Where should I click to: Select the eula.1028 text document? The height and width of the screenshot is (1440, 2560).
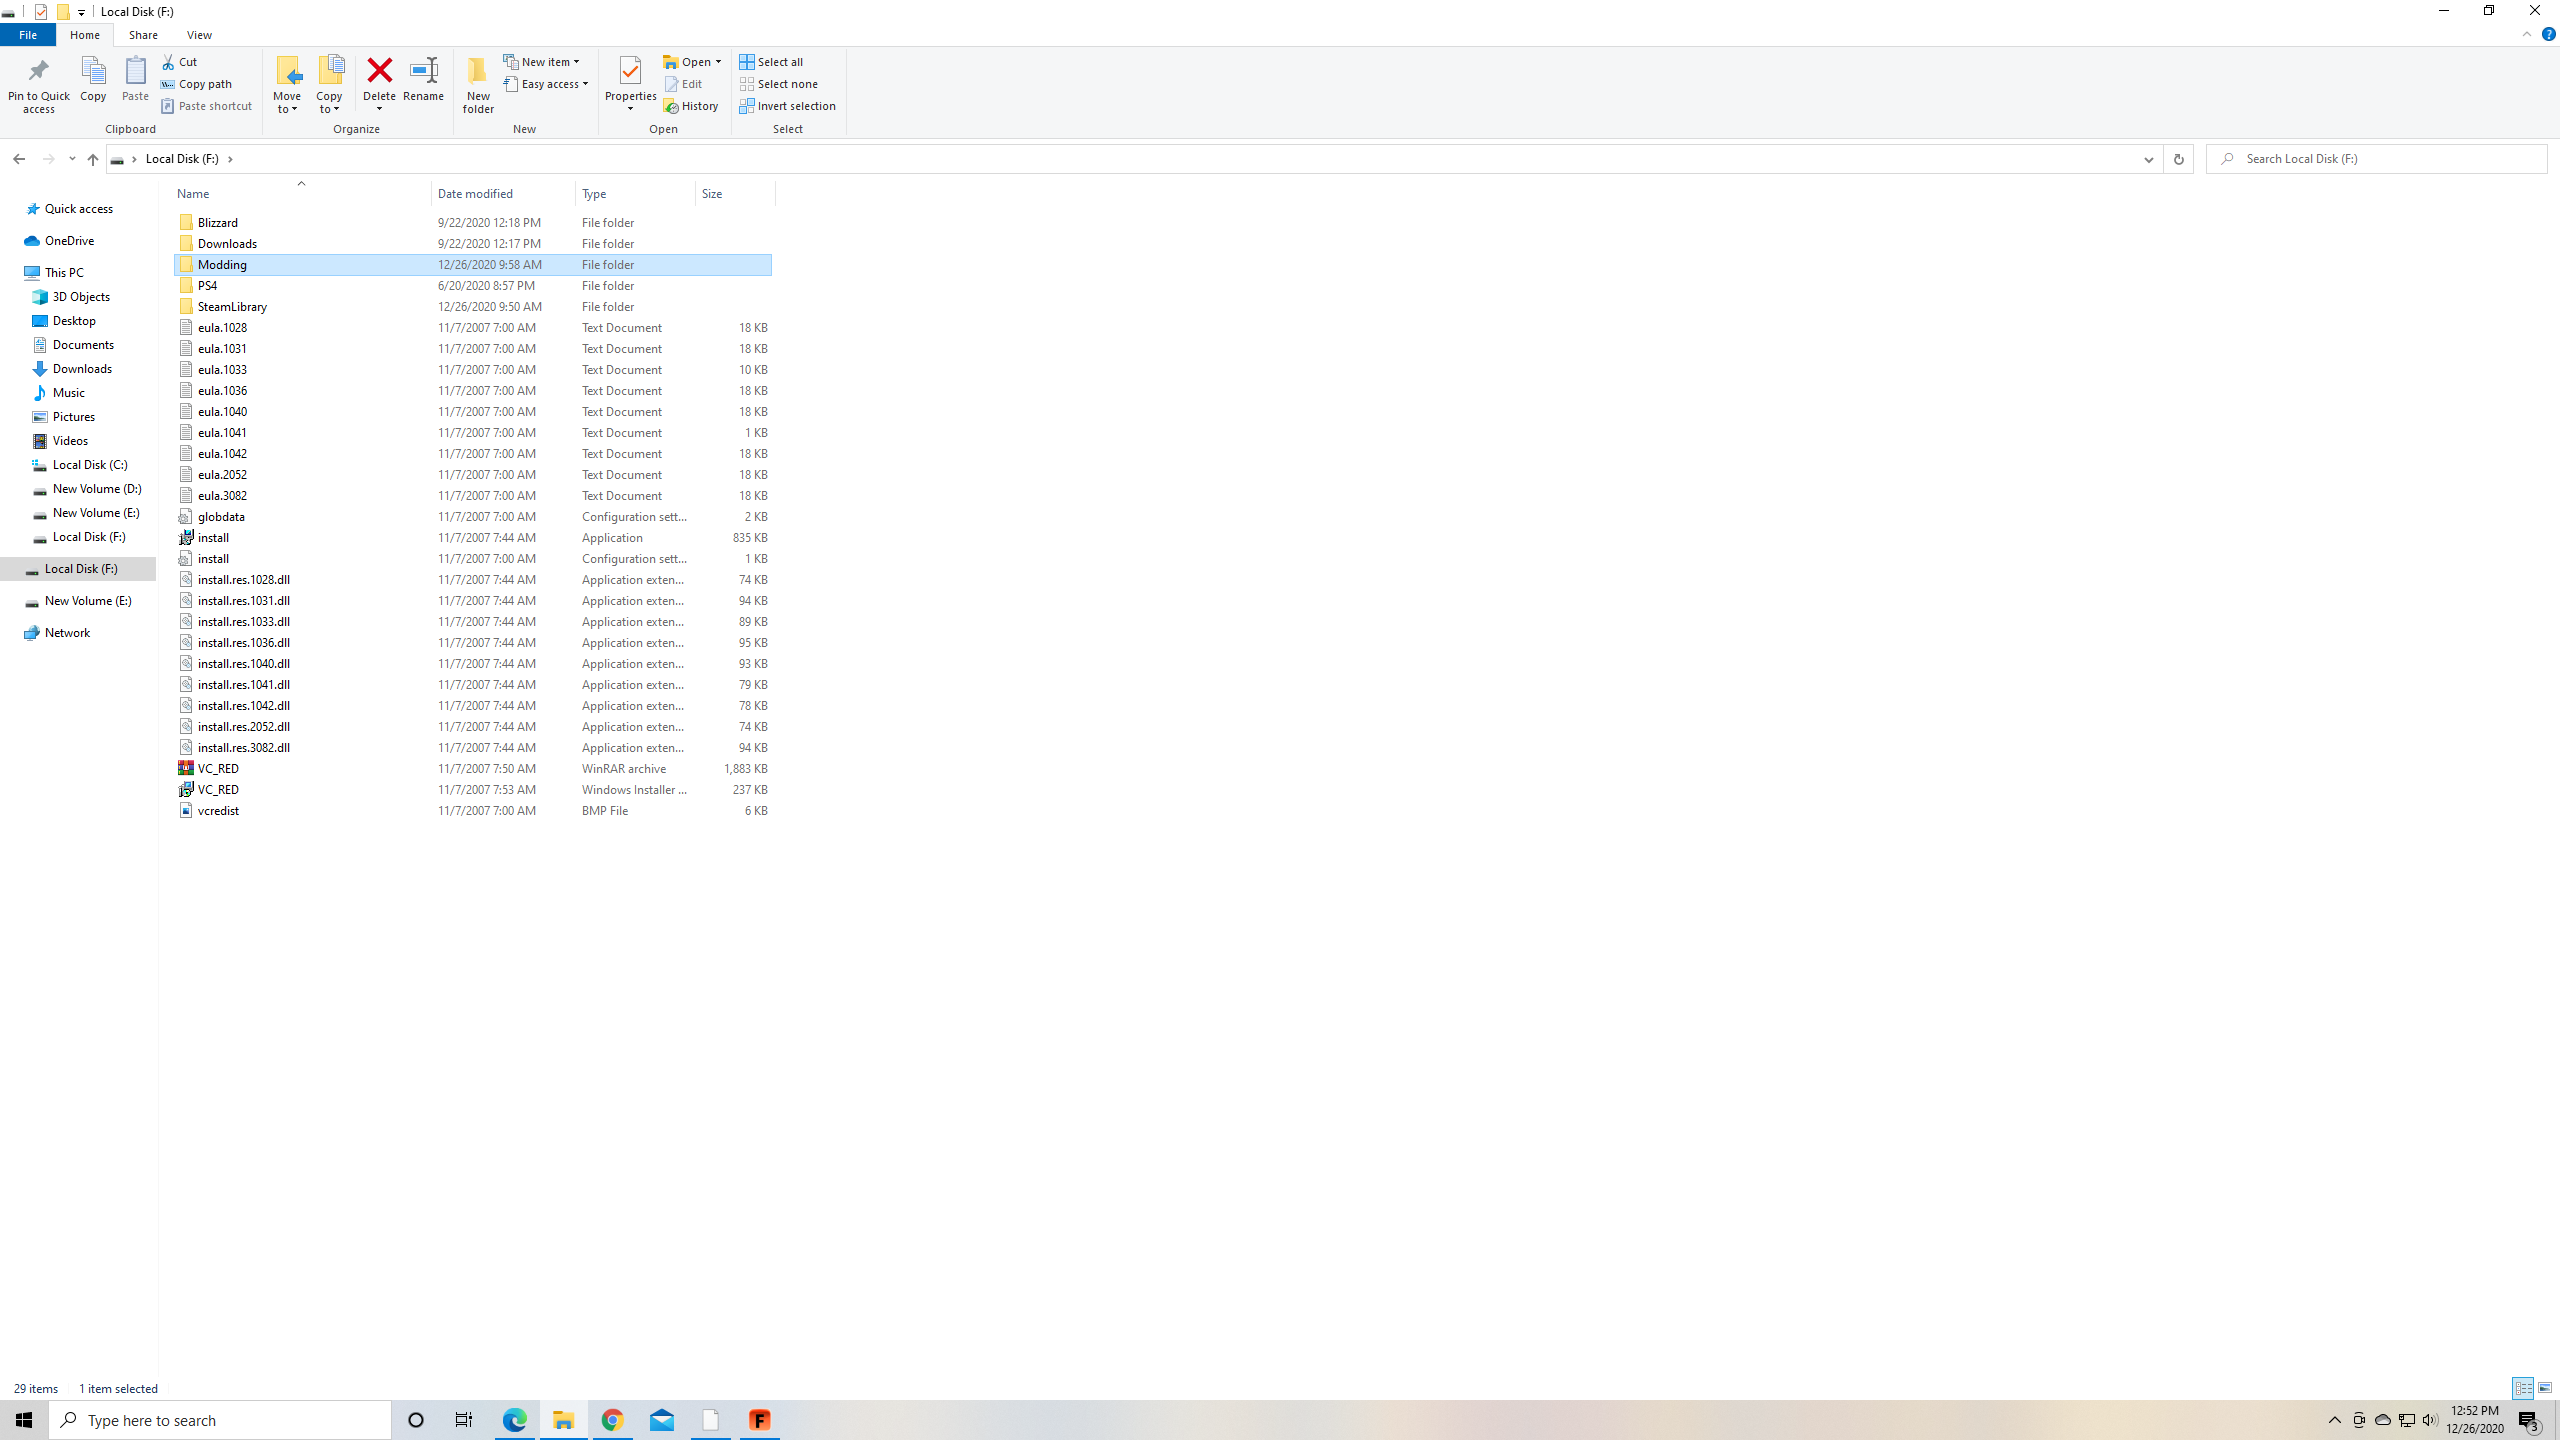click(473, 327)
